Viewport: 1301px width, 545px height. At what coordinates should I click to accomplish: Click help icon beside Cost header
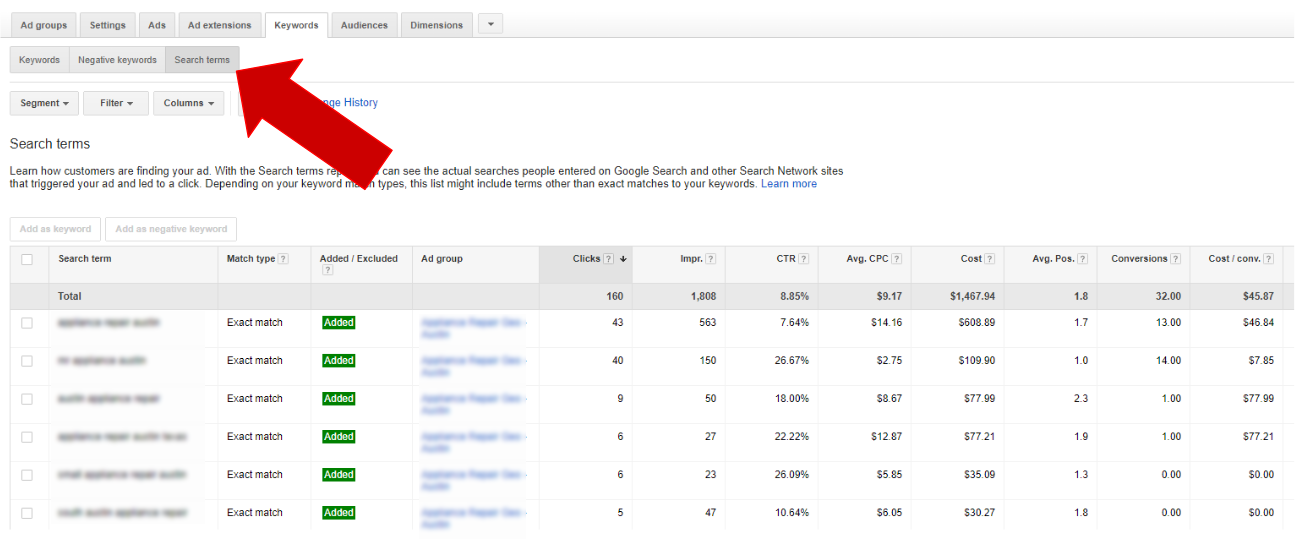click(x=990, y=259)
